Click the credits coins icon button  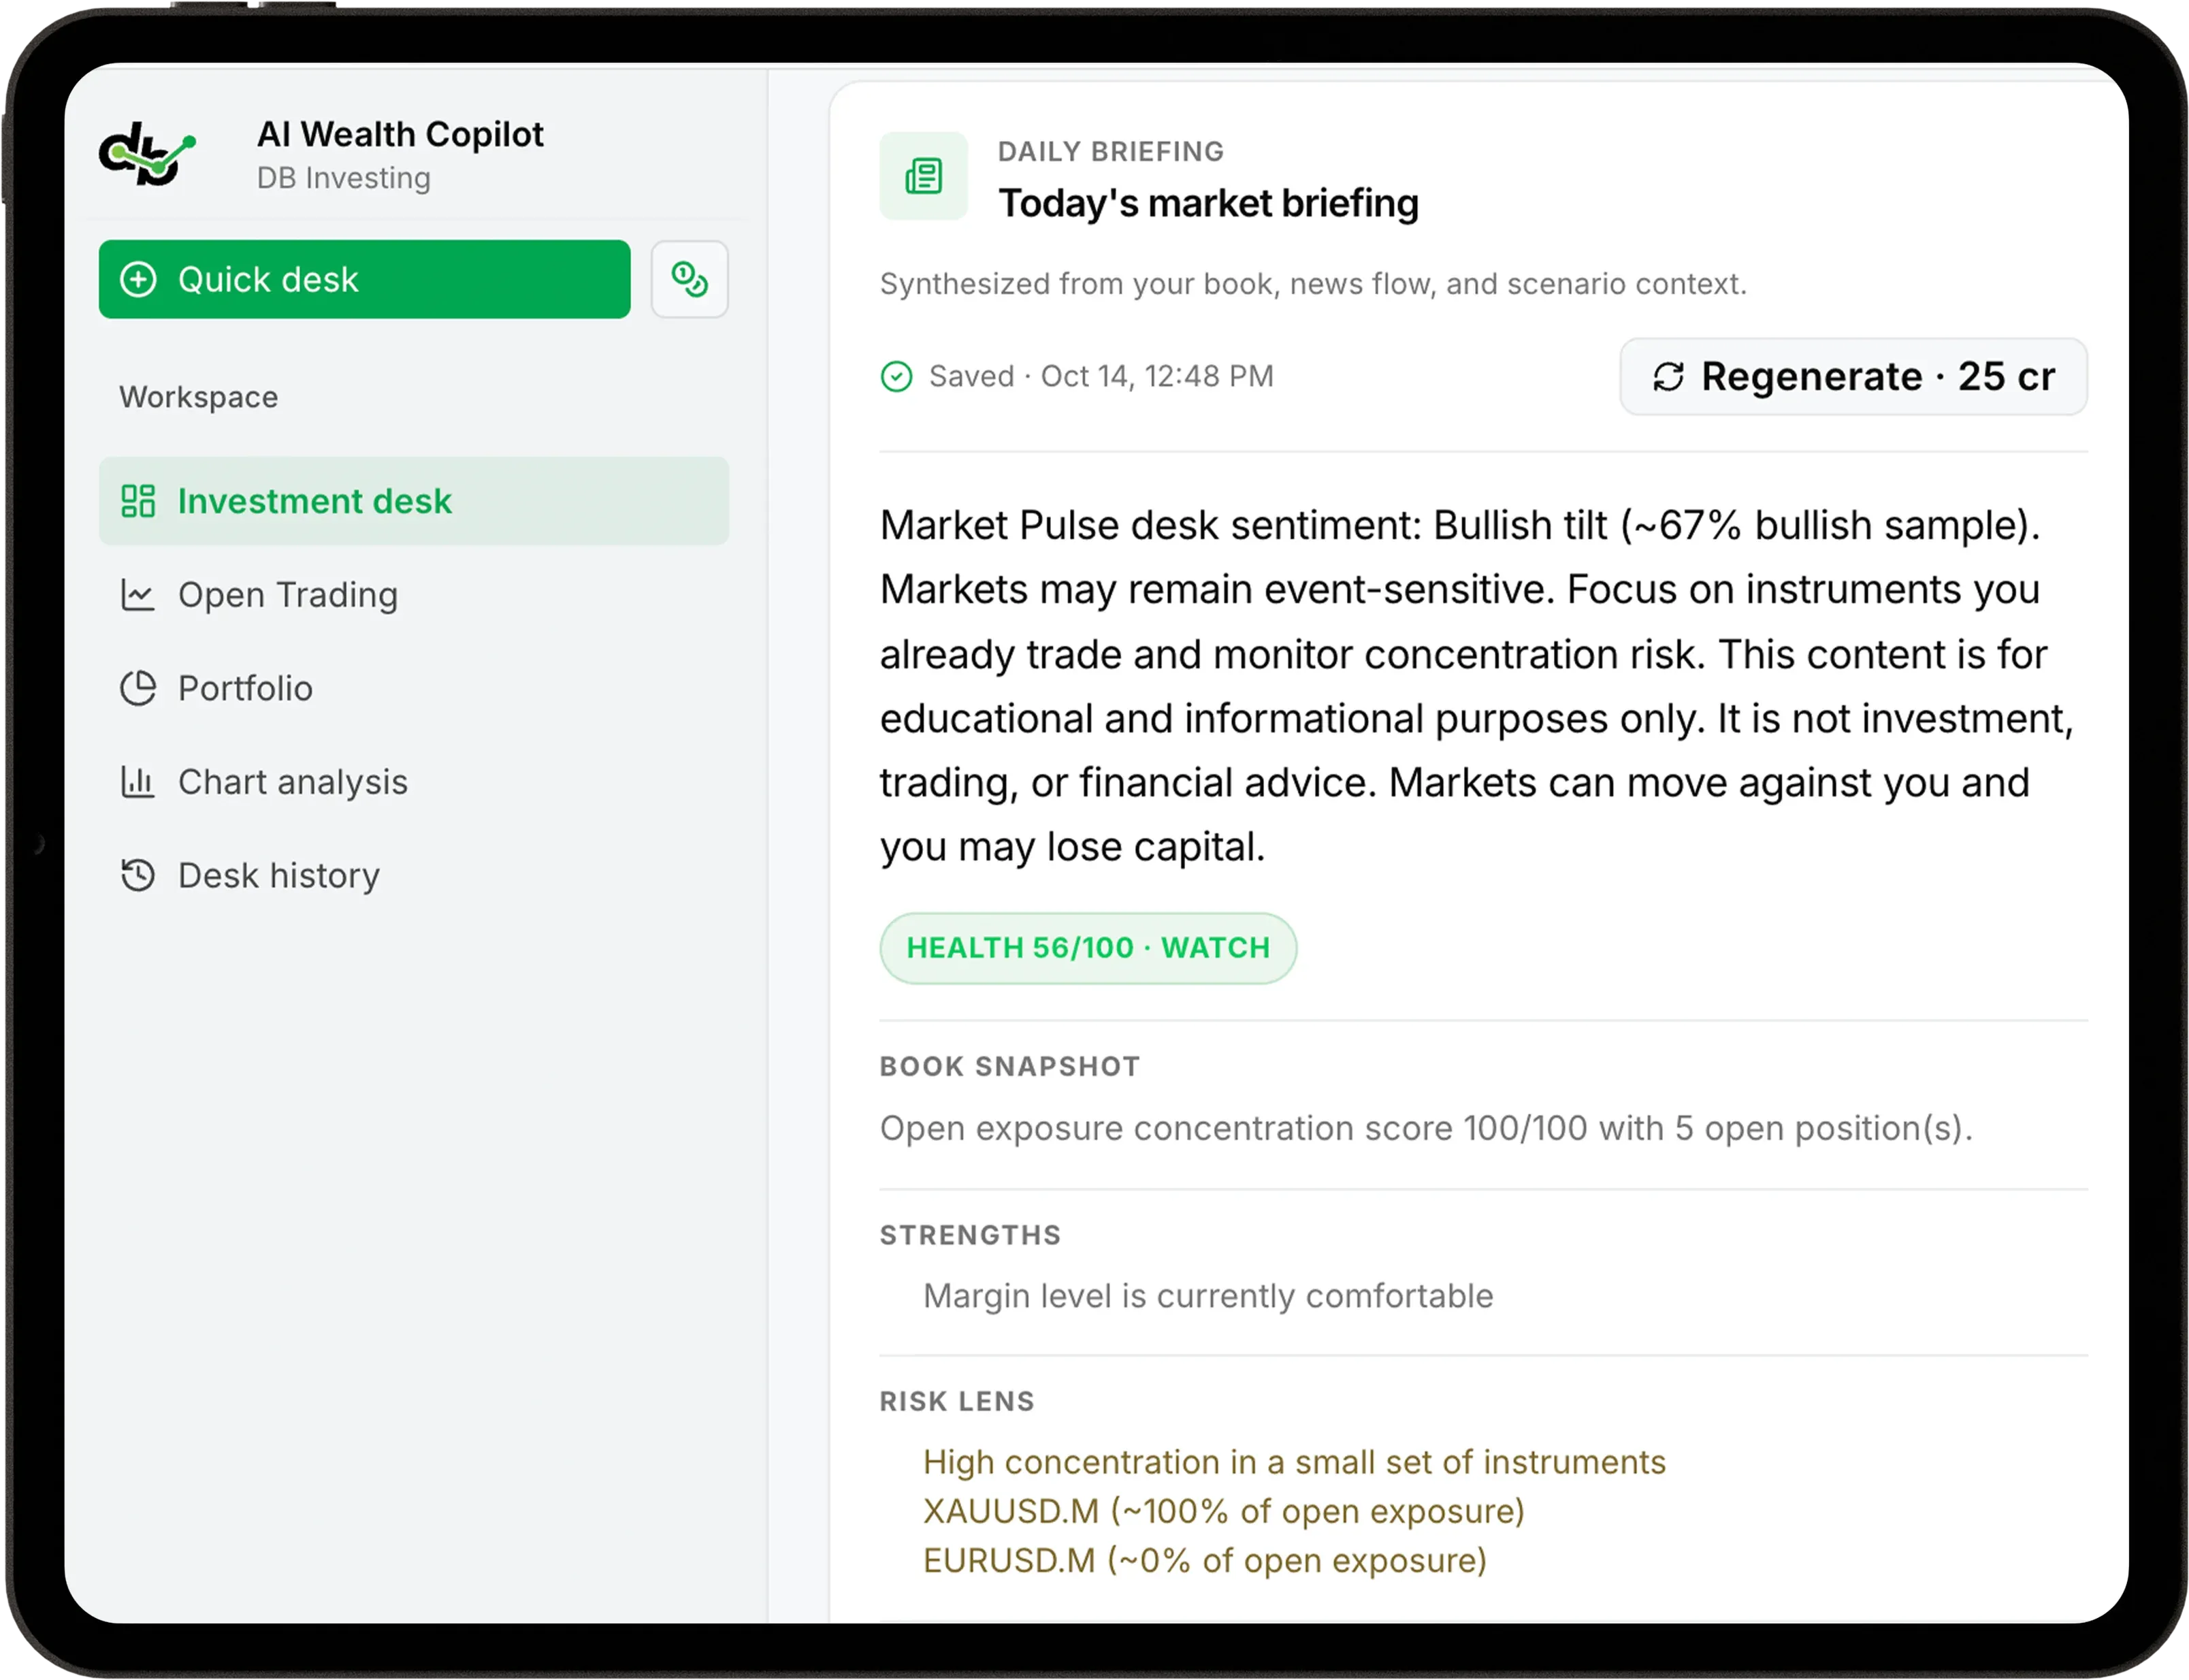689,279
